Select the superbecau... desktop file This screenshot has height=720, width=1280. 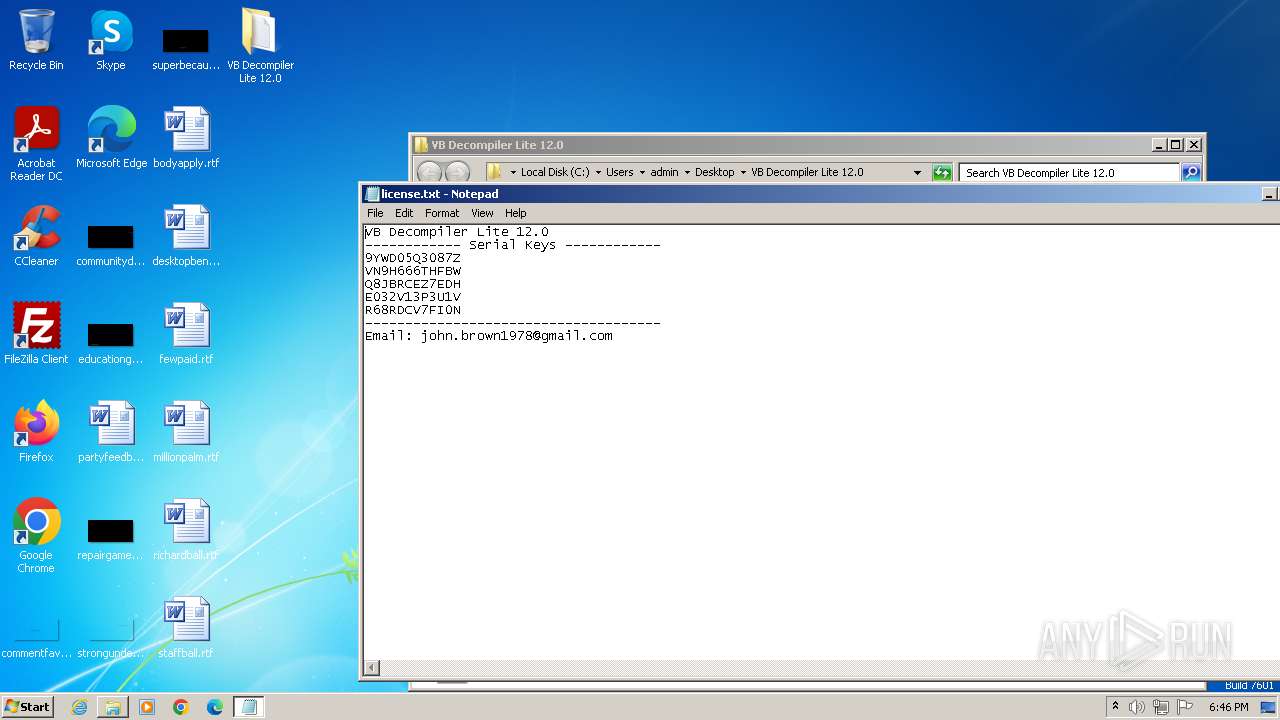click(186, 48)
